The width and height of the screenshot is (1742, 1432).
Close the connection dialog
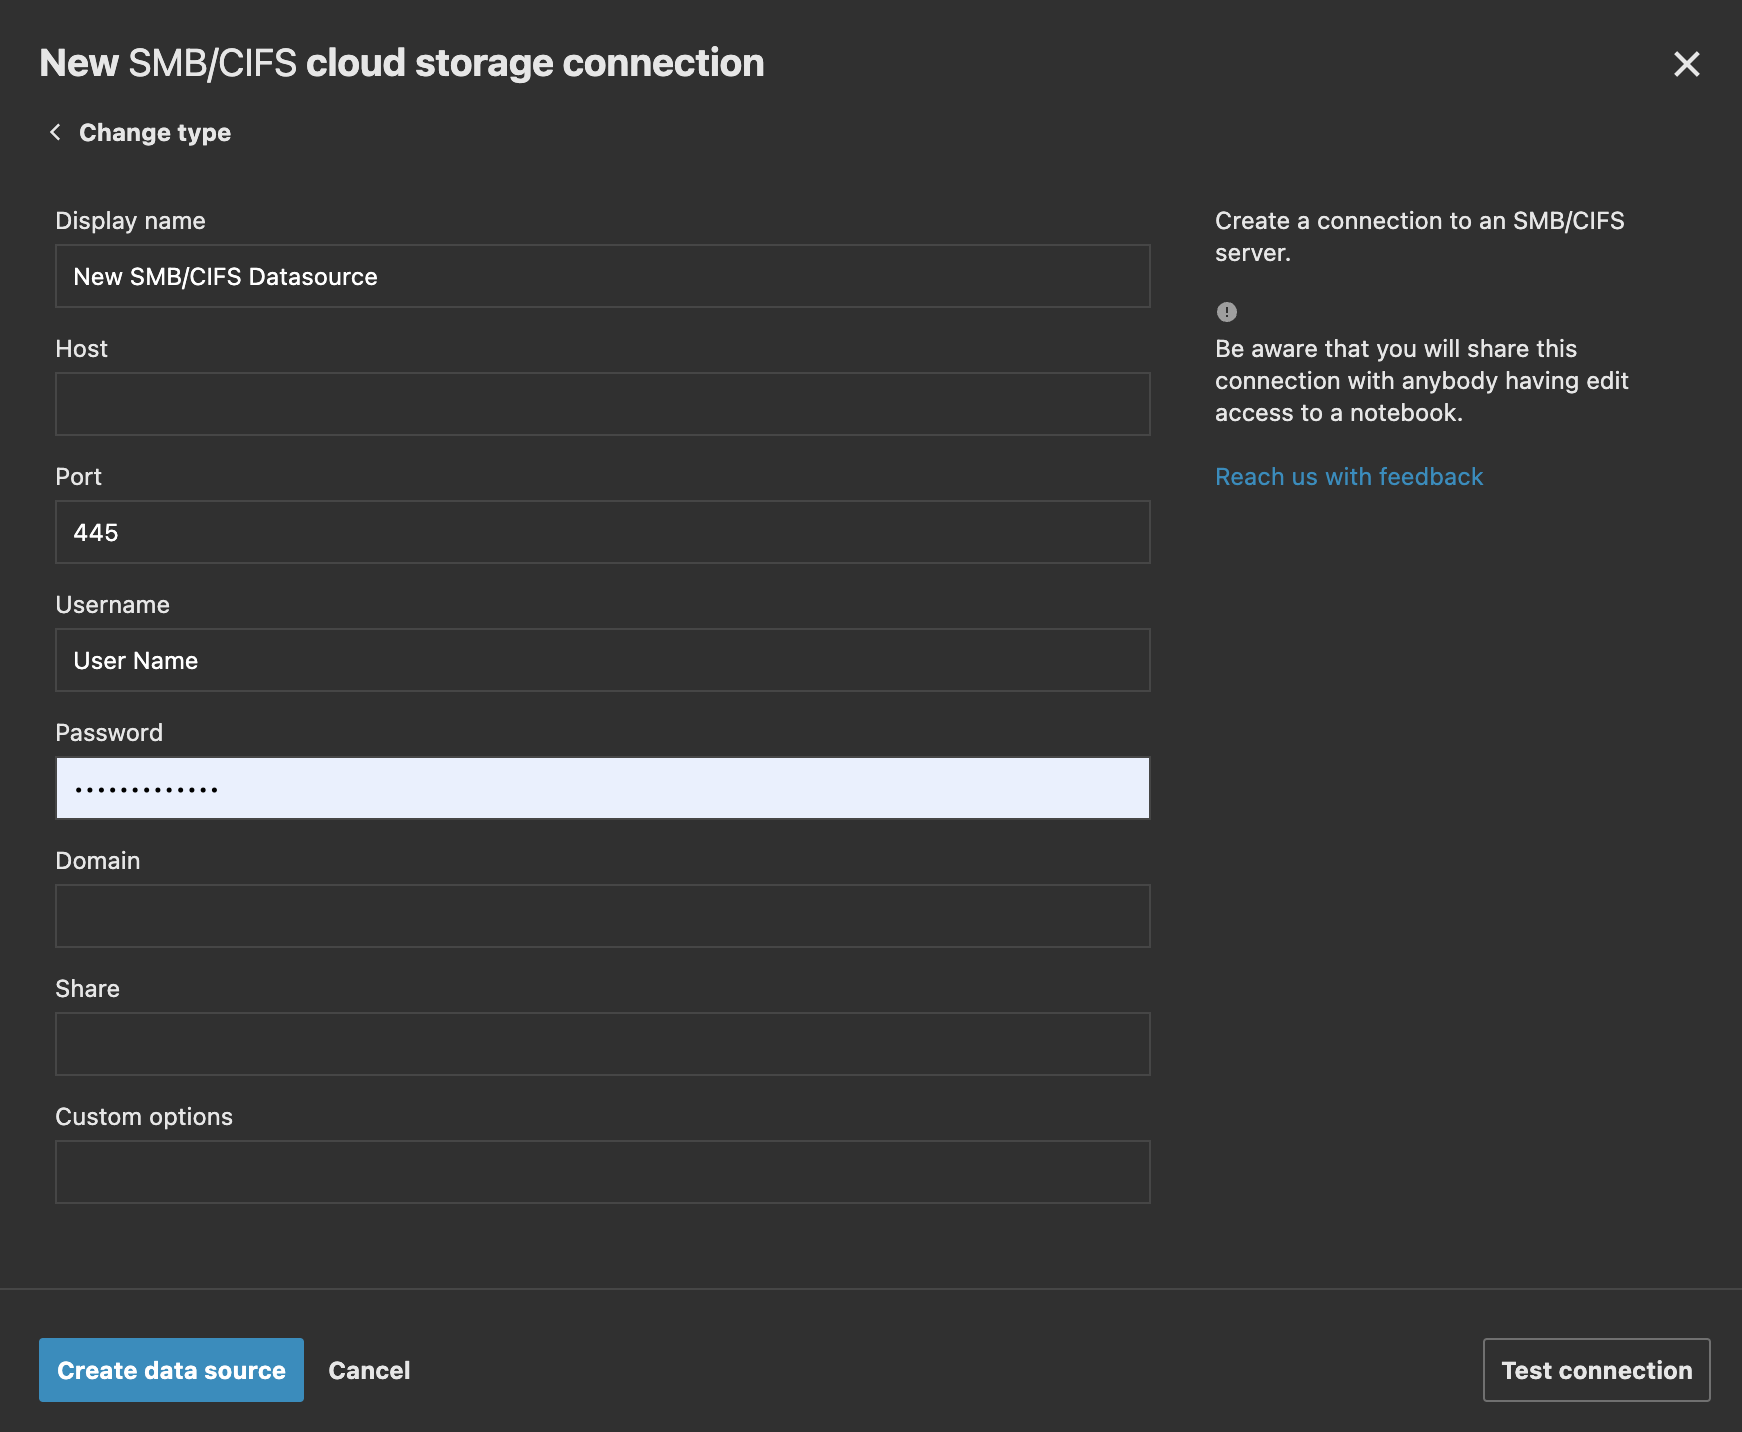point(1687,63)
